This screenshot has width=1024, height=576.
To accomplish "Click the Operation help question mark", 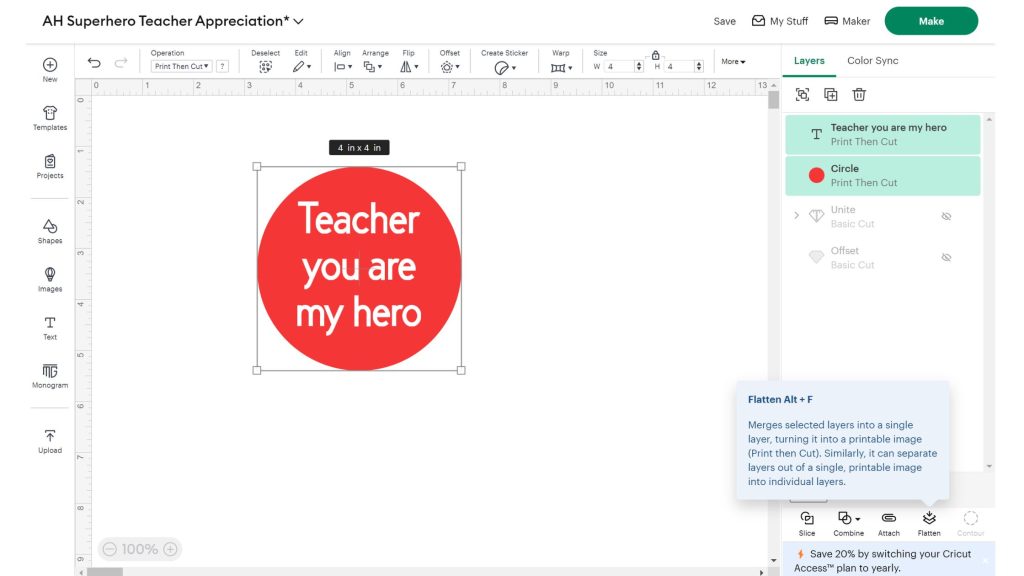I will click(222, 66).
